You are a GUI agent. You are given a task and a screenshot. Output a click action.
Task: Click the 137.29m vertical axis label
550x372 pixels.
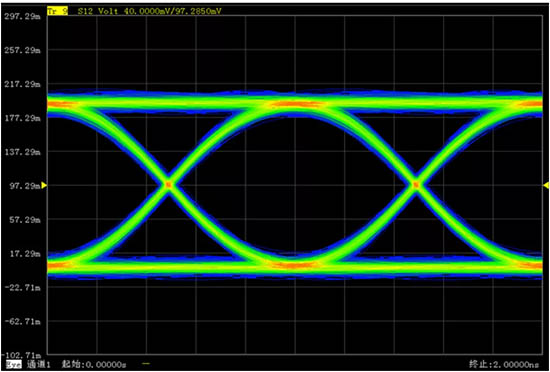[22, 152]
